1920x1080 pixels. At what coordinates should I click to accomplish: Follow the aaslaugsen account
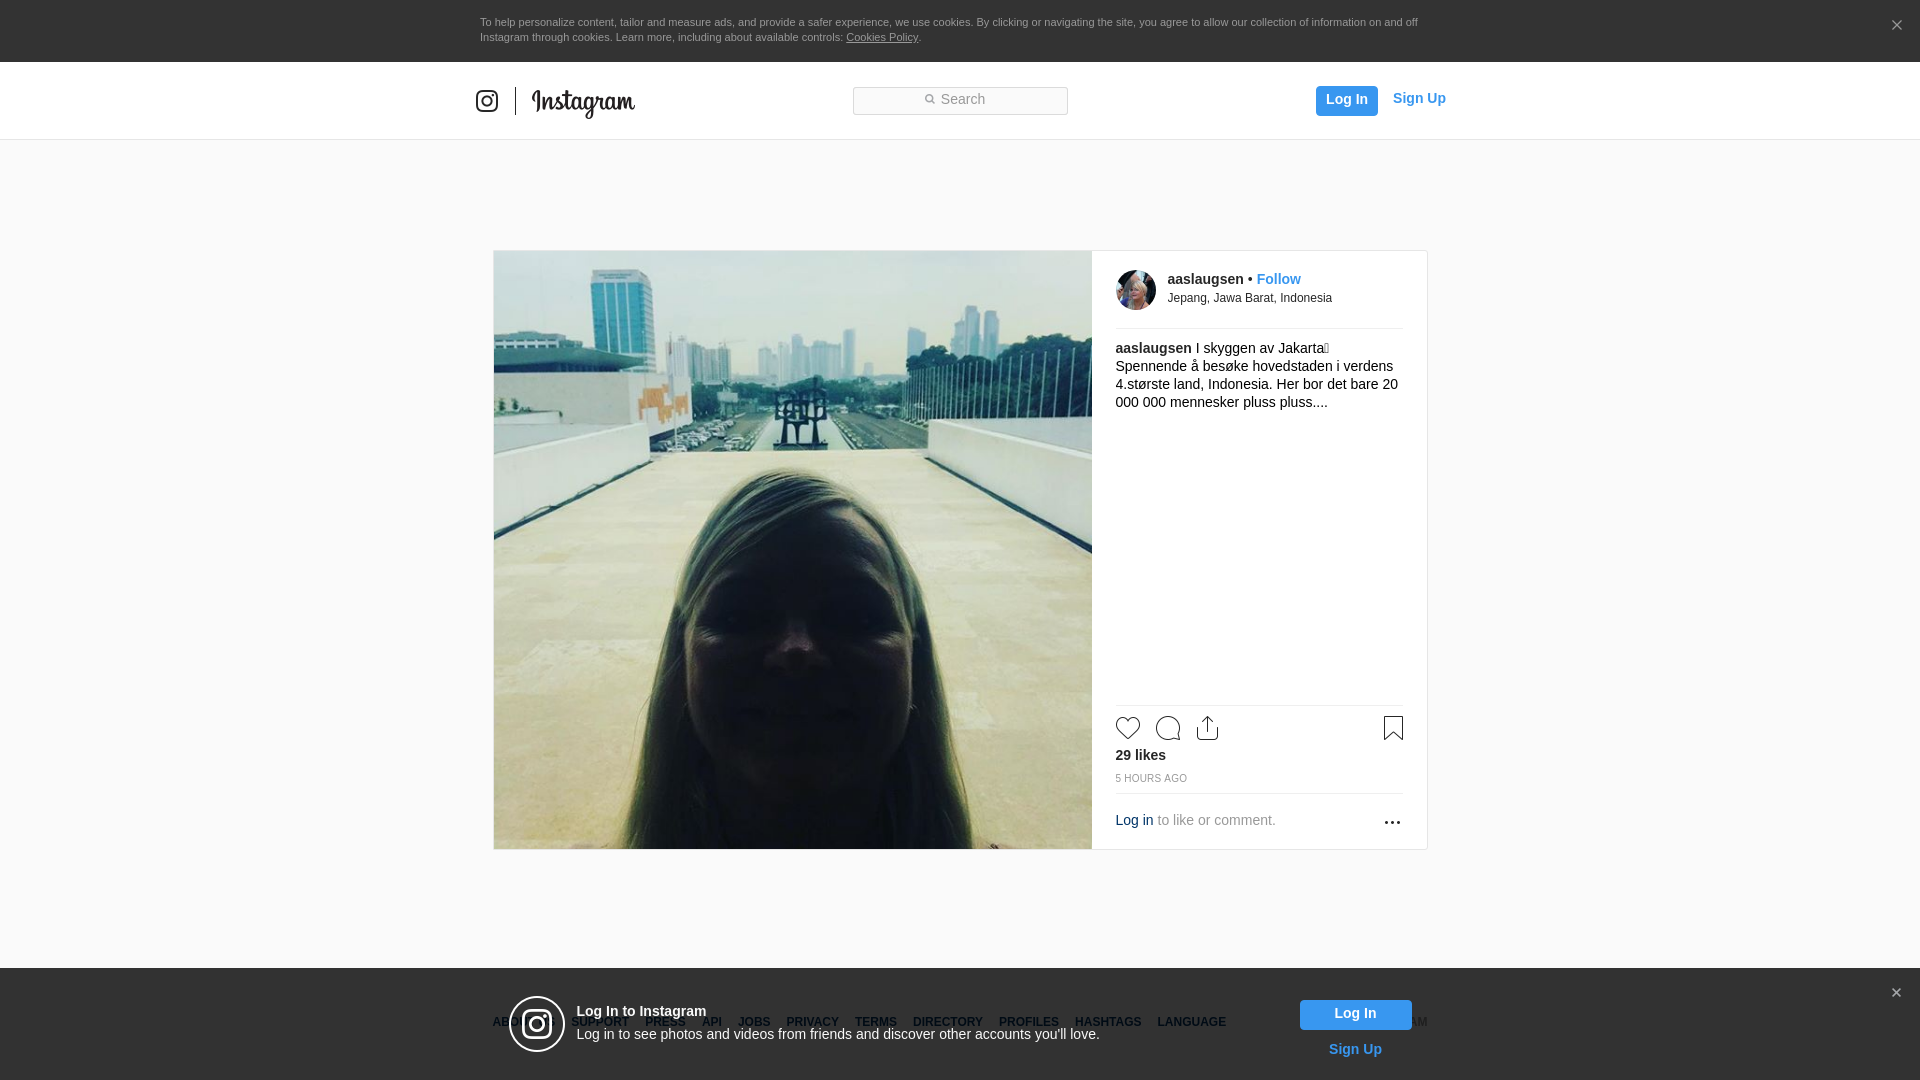click(1278, 279)
